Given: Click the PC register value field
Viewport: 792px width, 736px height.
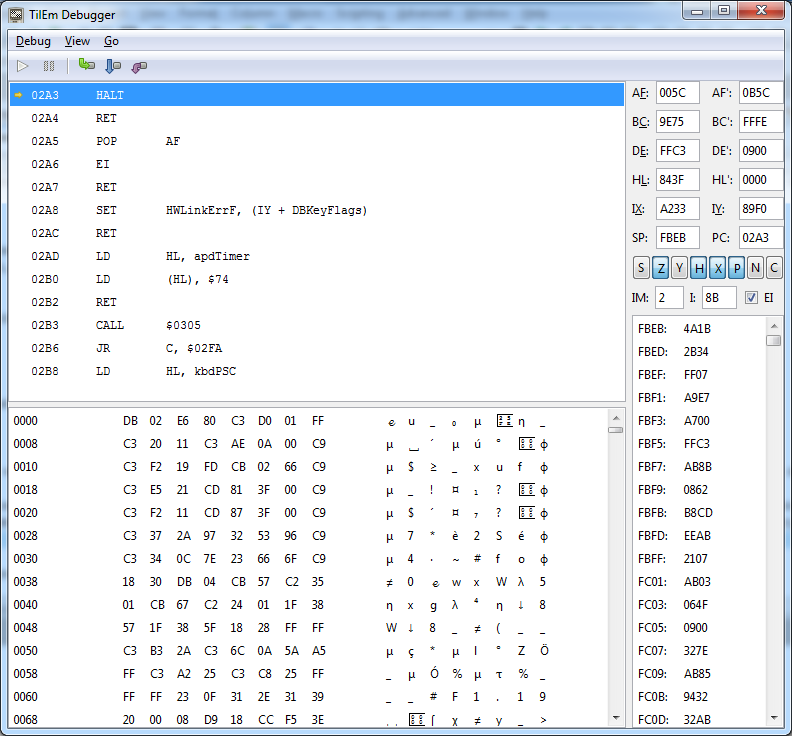Looking at the screenshot, I should coord(760,238).
